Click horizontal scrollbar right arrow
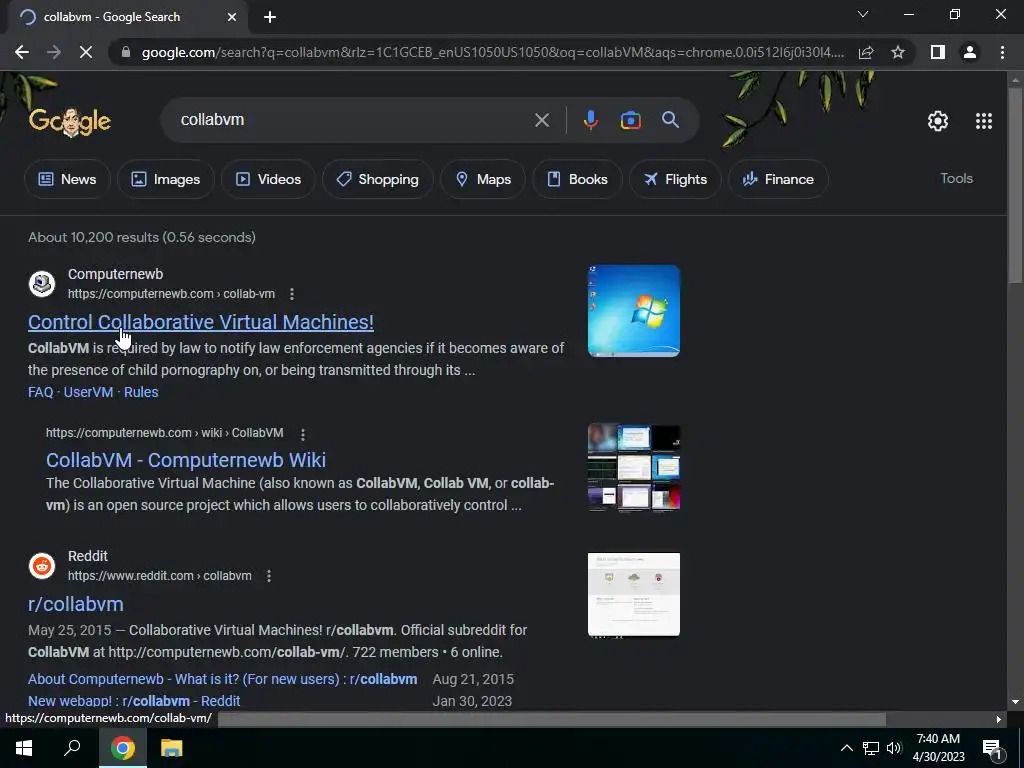The image size is (1024, 768). click(x=998, y=720)
